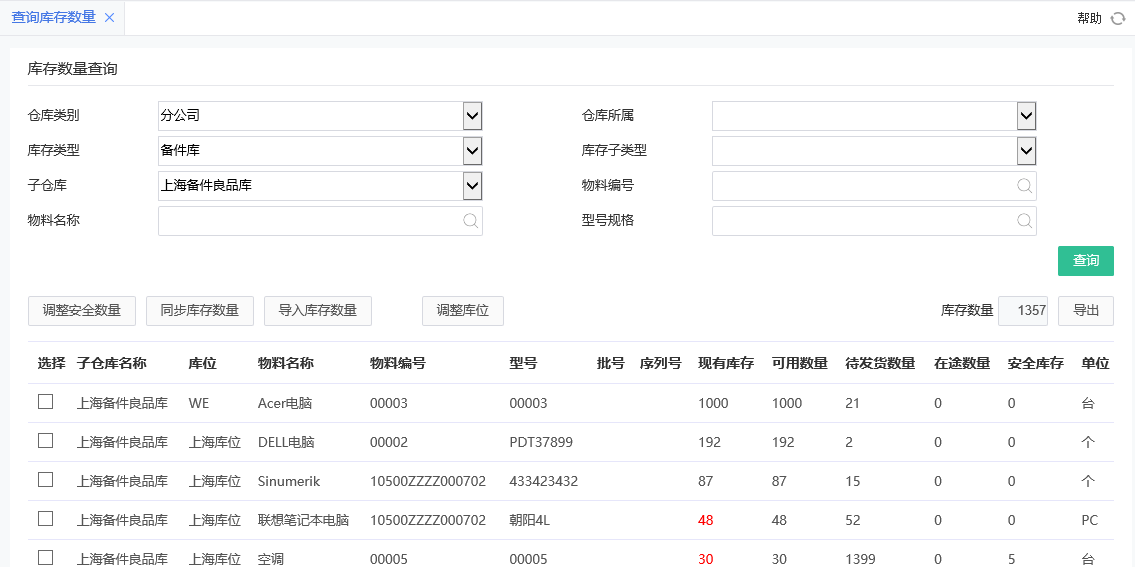Click the 同步库存数量 button
Image resolution: width=1135 pixels, height=567 pixels.
click(x=199, y=311)
